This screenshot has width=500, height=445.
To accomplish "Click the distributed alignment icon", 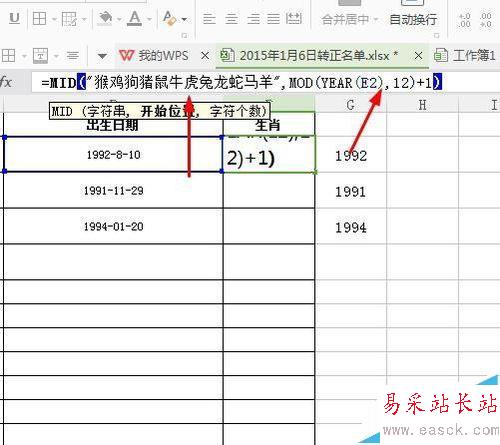I will pos(294,18).
